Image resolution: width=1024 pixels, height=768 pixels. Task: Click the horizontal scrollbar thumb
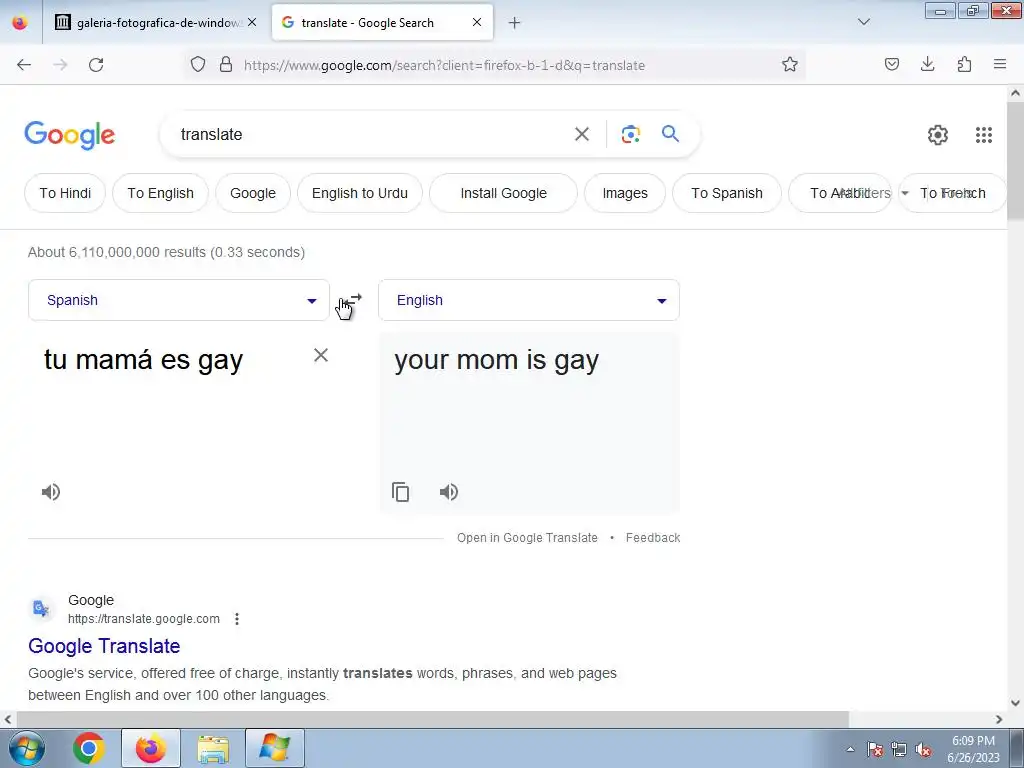click(x=432, y=720)
